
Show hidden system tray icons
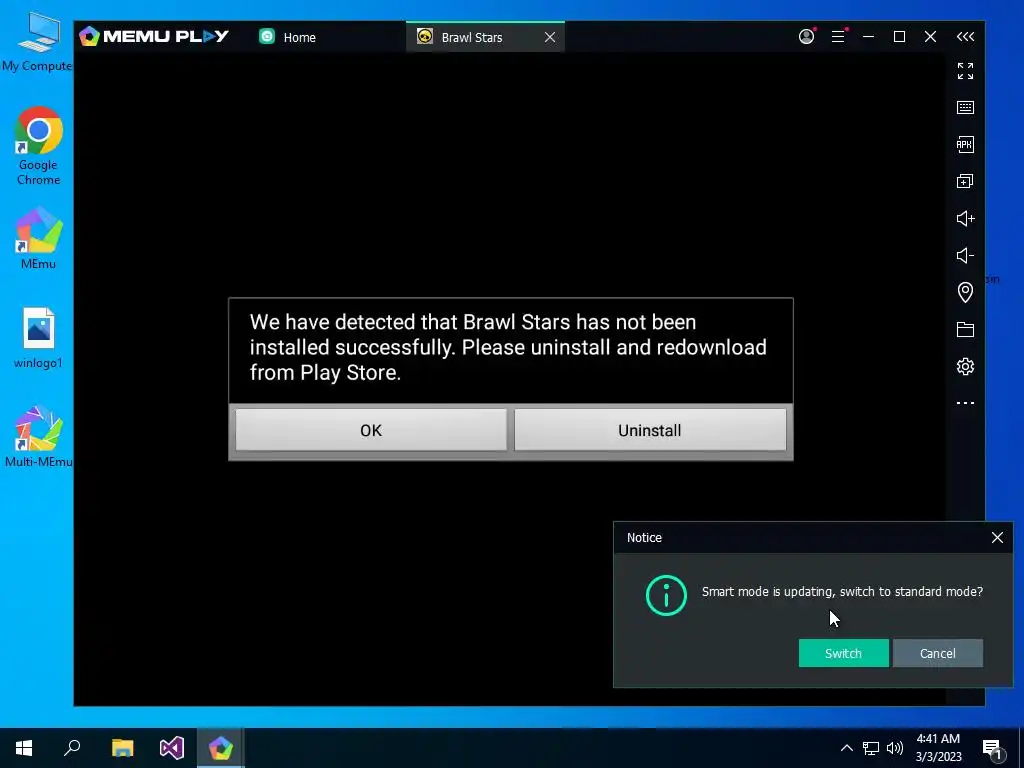point(846,748)
